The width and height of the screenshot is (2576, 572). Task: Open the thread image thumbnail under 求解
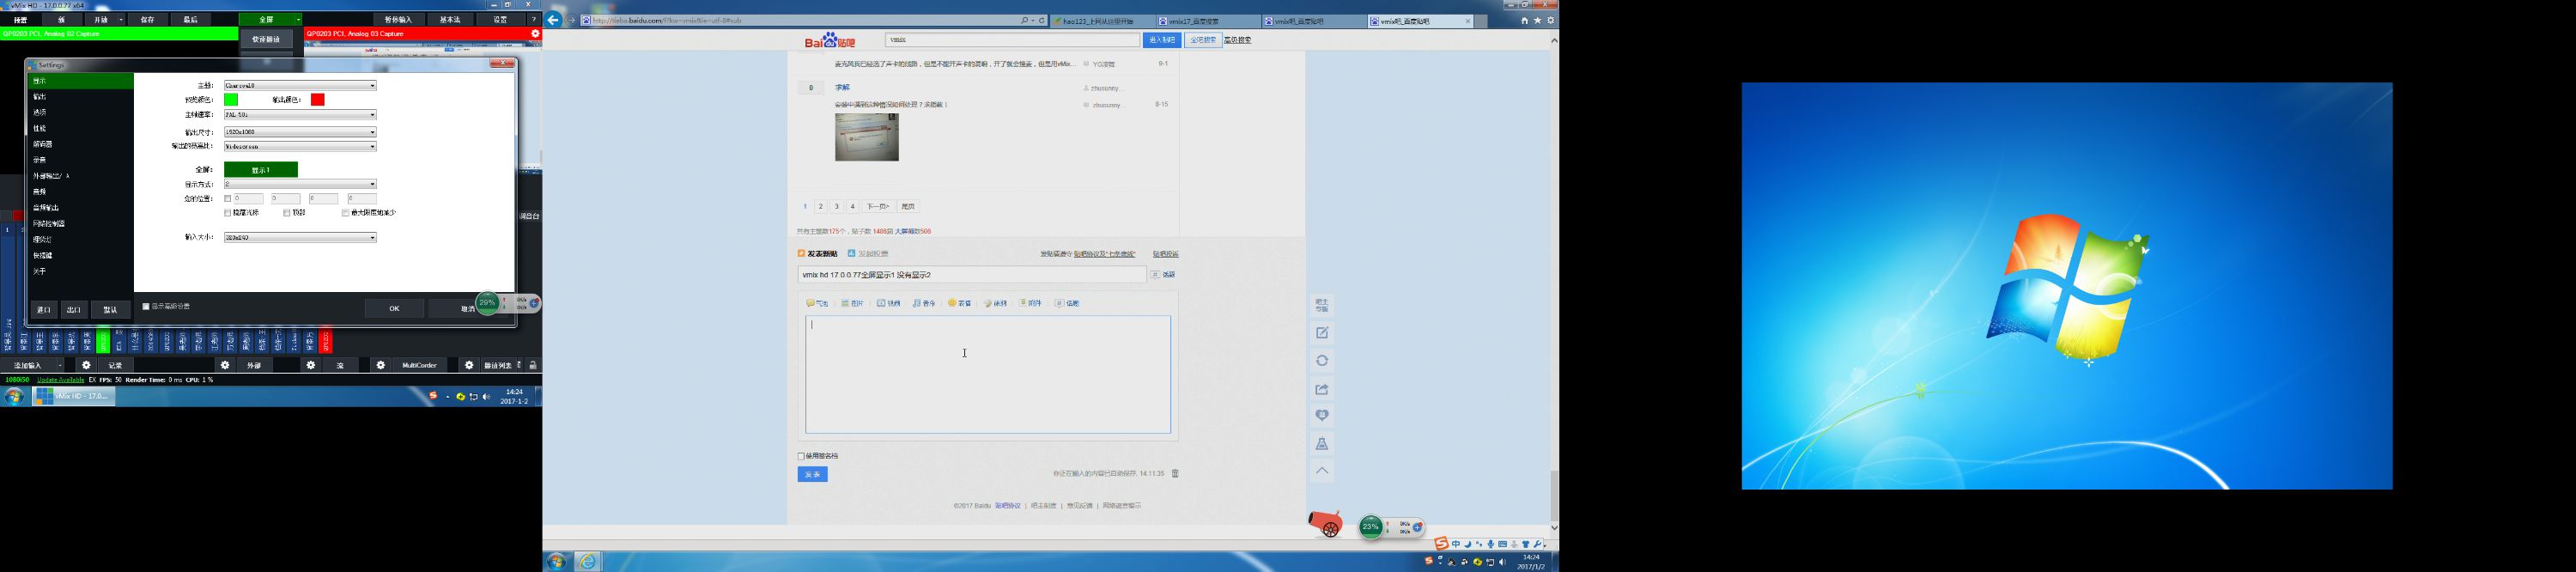point(867,137)
